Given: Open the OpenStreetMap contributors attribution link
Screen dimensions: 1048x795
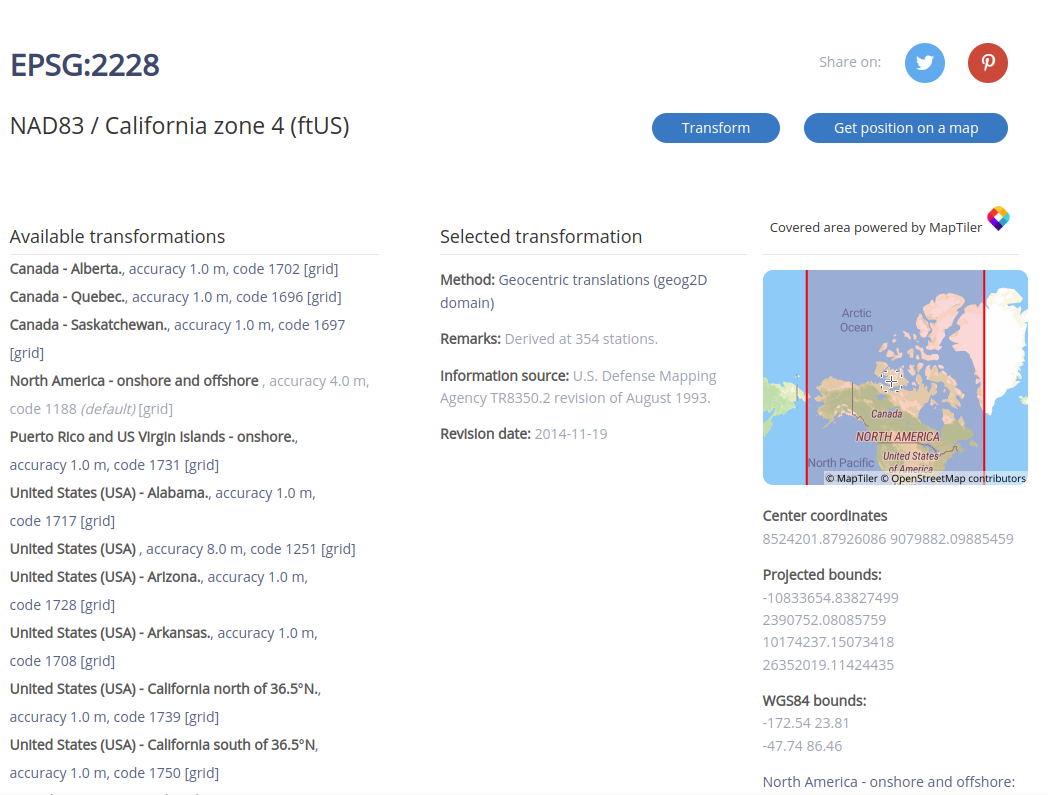Looking at the screenshot, I should tap(958, 479).
